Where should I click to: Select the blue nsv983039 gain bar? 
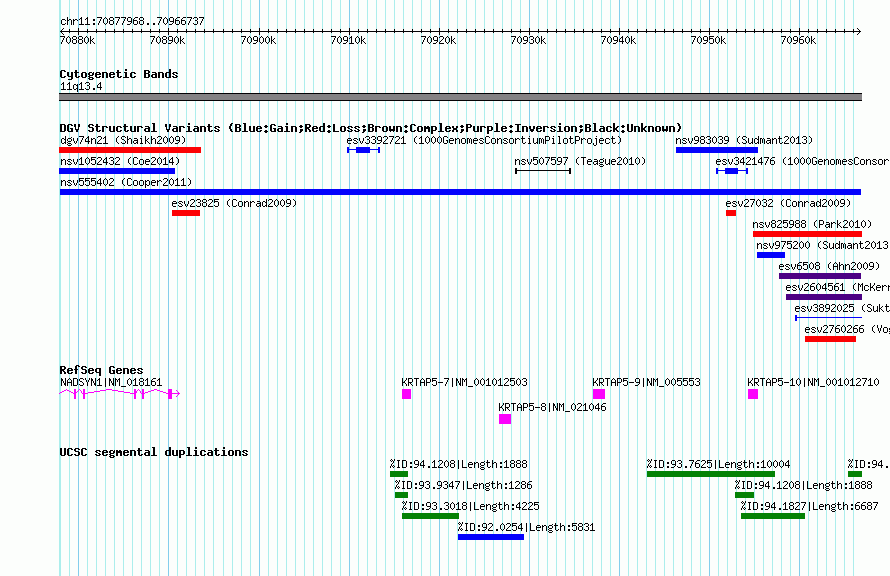(717, 150)
